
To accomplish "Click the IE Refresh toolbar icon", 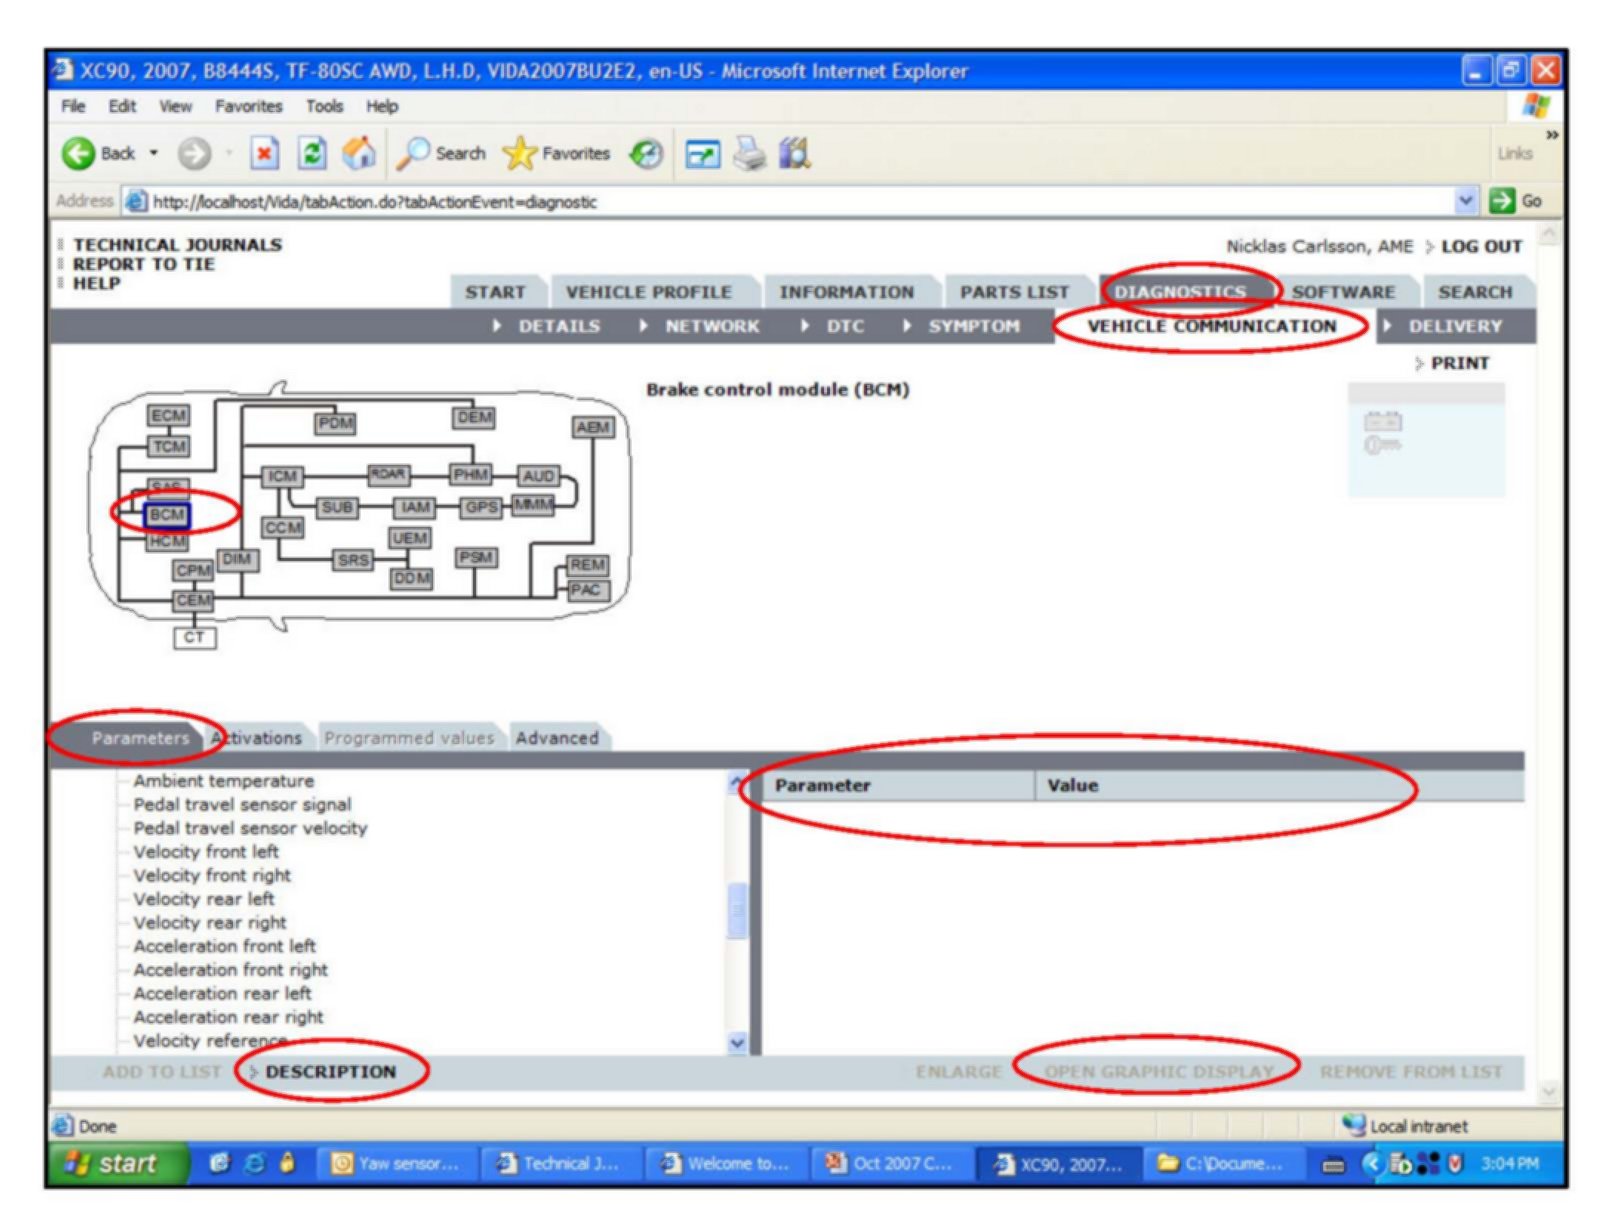I will pos(313,153).
